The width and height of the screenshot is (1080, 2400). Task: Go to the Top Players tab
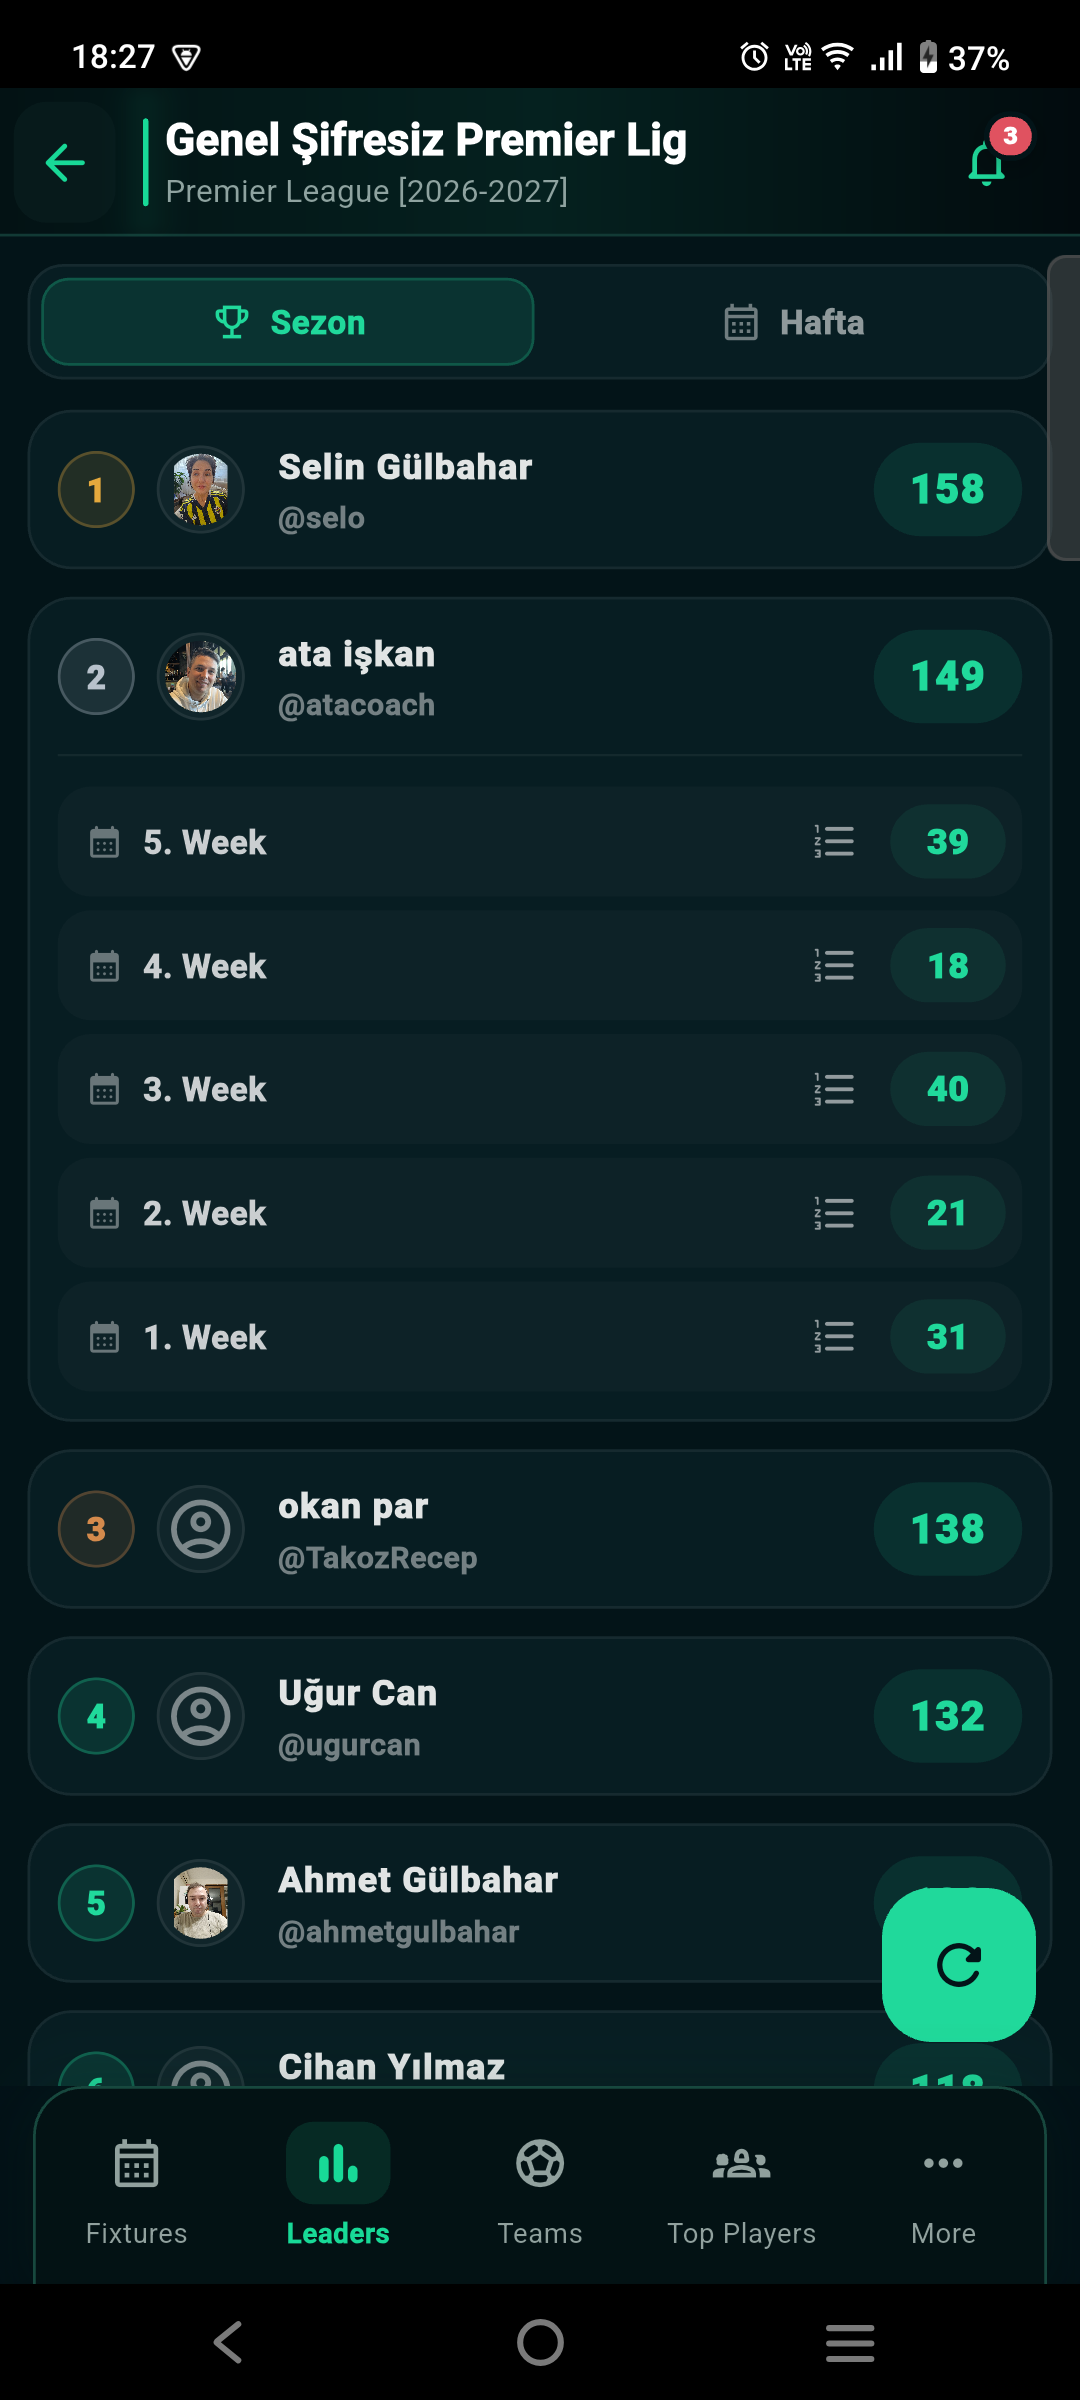click(742, 2191)
